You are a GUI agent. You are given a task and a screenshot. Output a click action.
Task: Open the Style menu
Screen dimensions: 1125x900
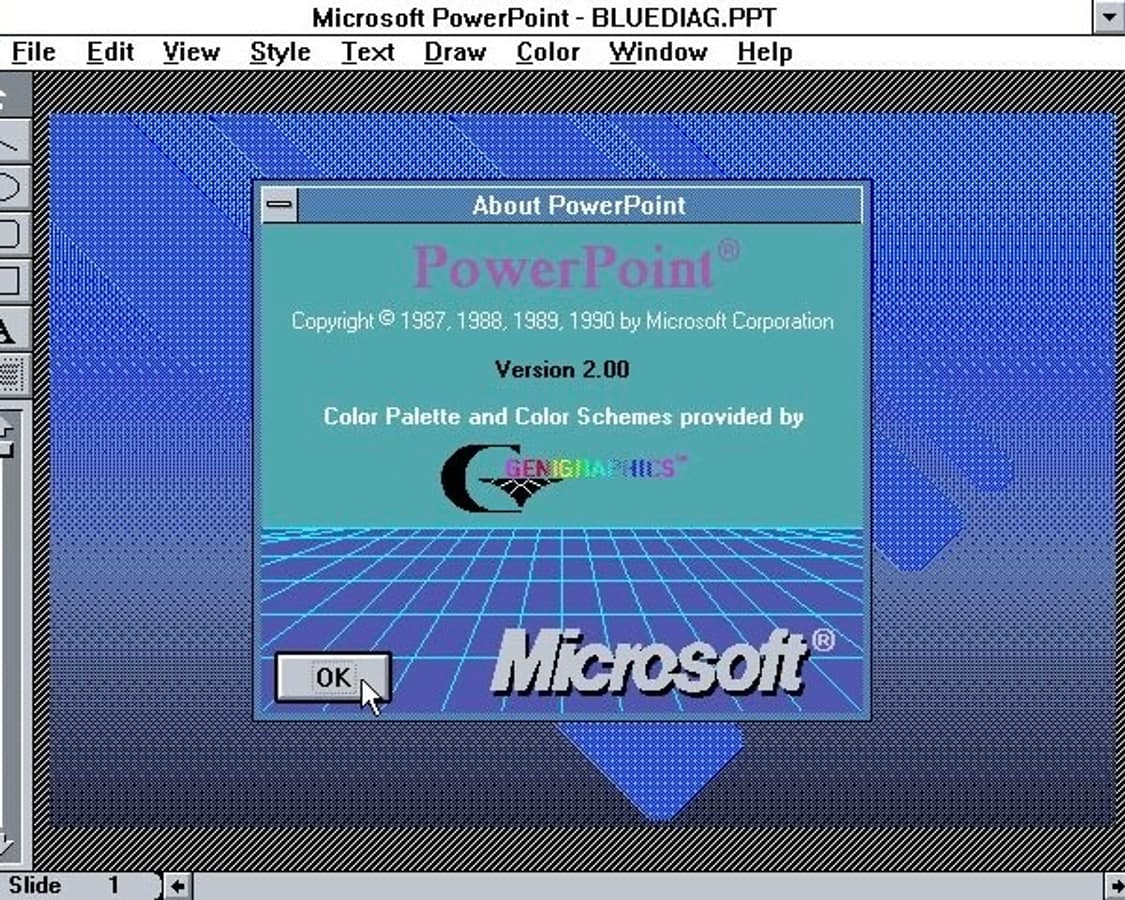(x=279, y=51)
